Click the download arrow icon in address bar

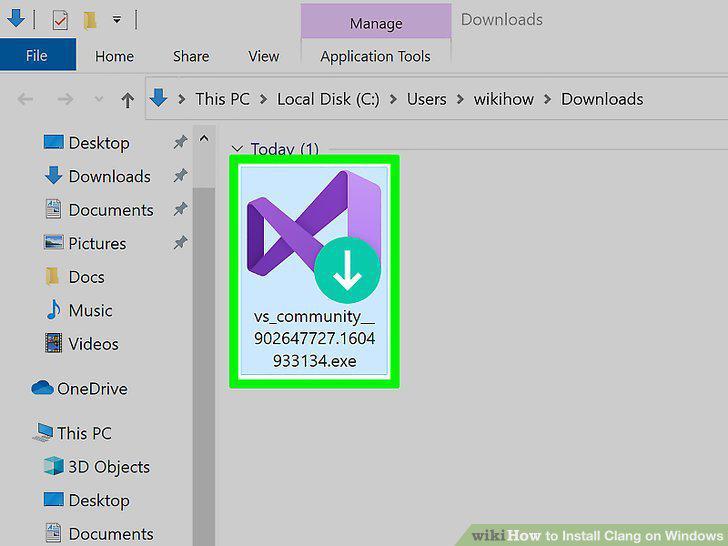pyautogui.click(x=158, y=98)
